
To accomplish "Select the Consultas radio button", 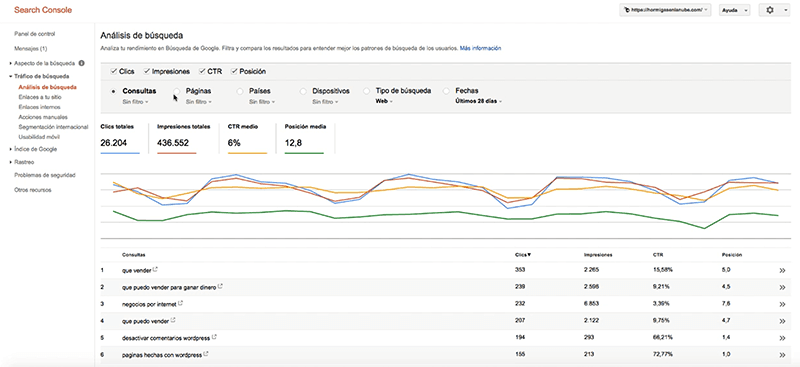I will pyautogui.click(x=113, y=91).
